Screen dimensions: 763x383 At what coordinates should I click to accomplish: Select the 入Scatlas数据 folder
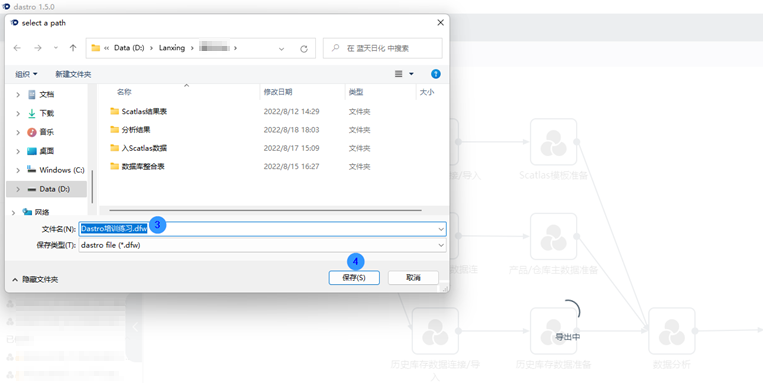pos(144,148)
